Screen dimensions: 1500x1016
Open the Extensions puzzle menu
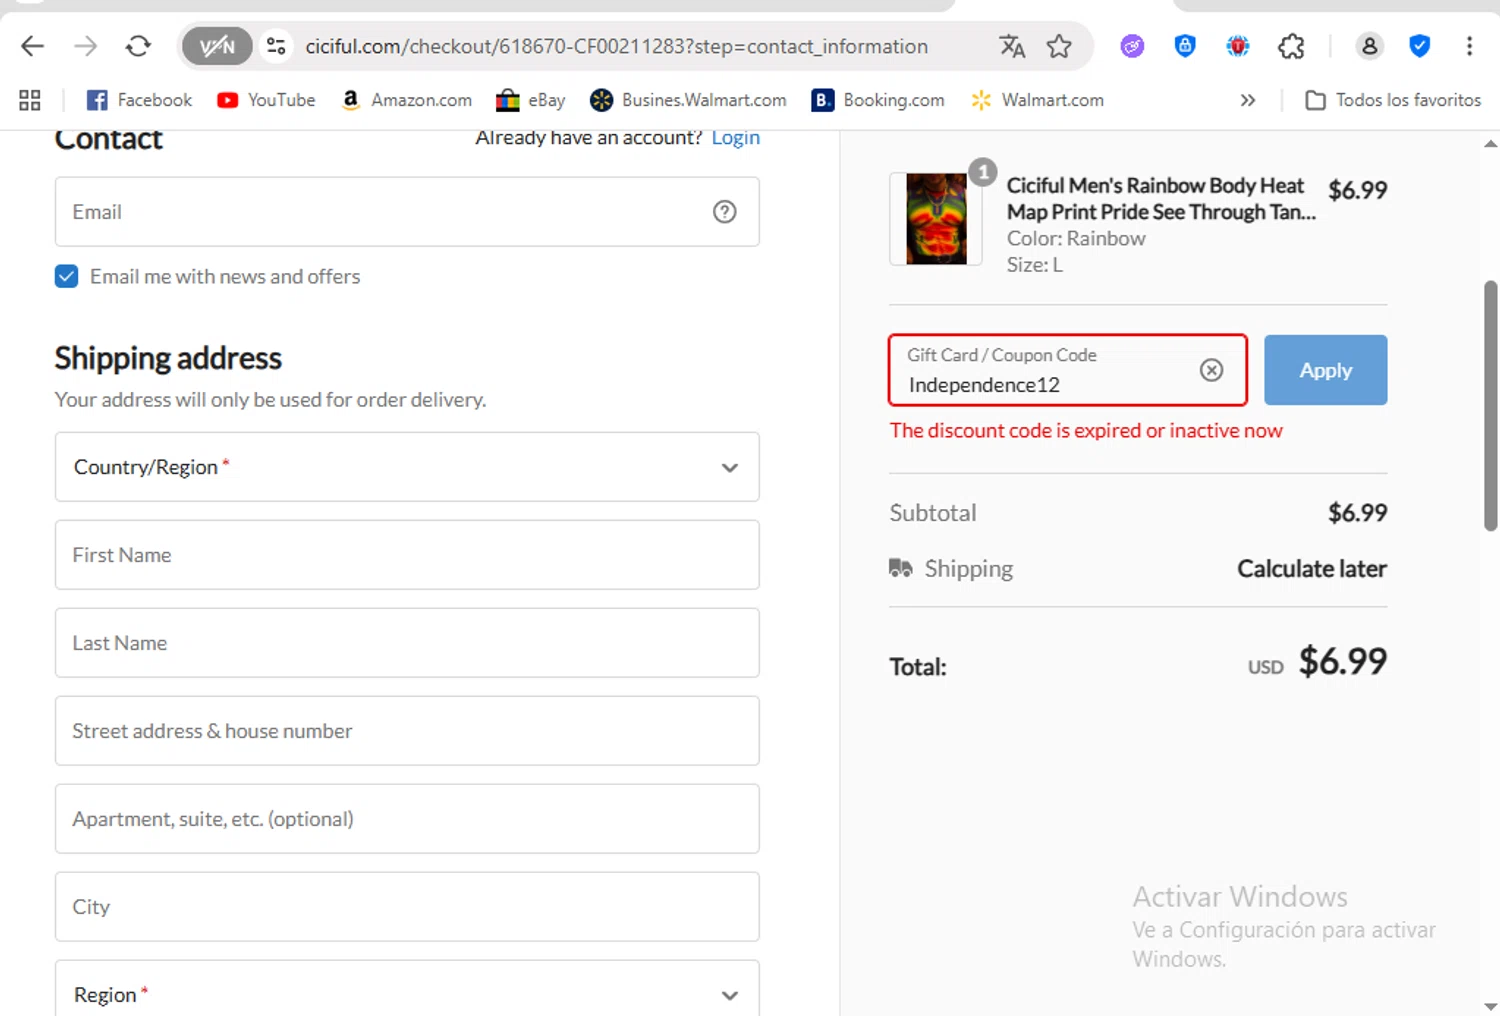pyautogui.click(x=1291, y=46)
